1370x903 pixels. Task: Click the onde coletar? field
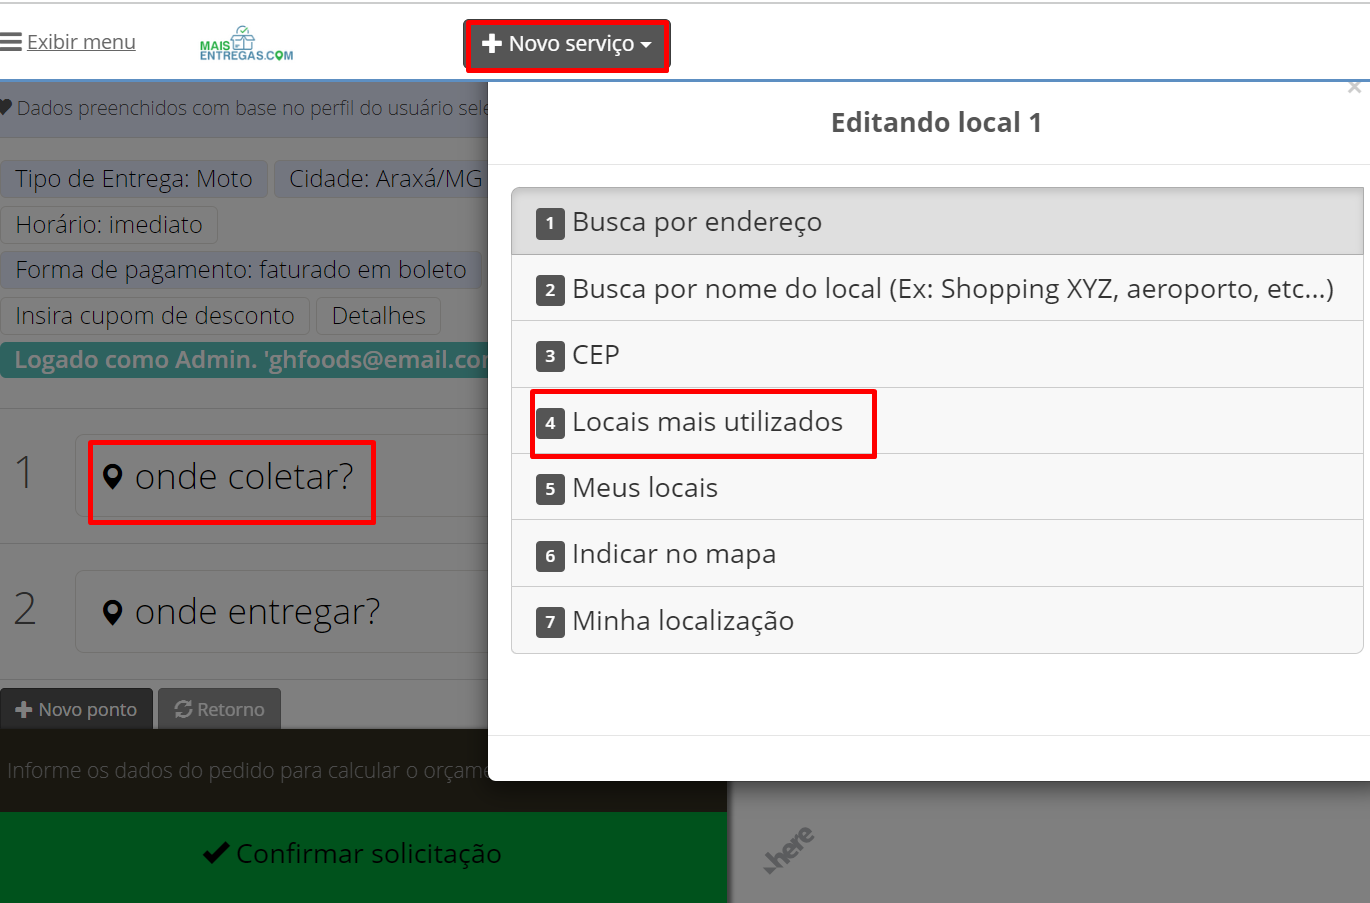282,476
